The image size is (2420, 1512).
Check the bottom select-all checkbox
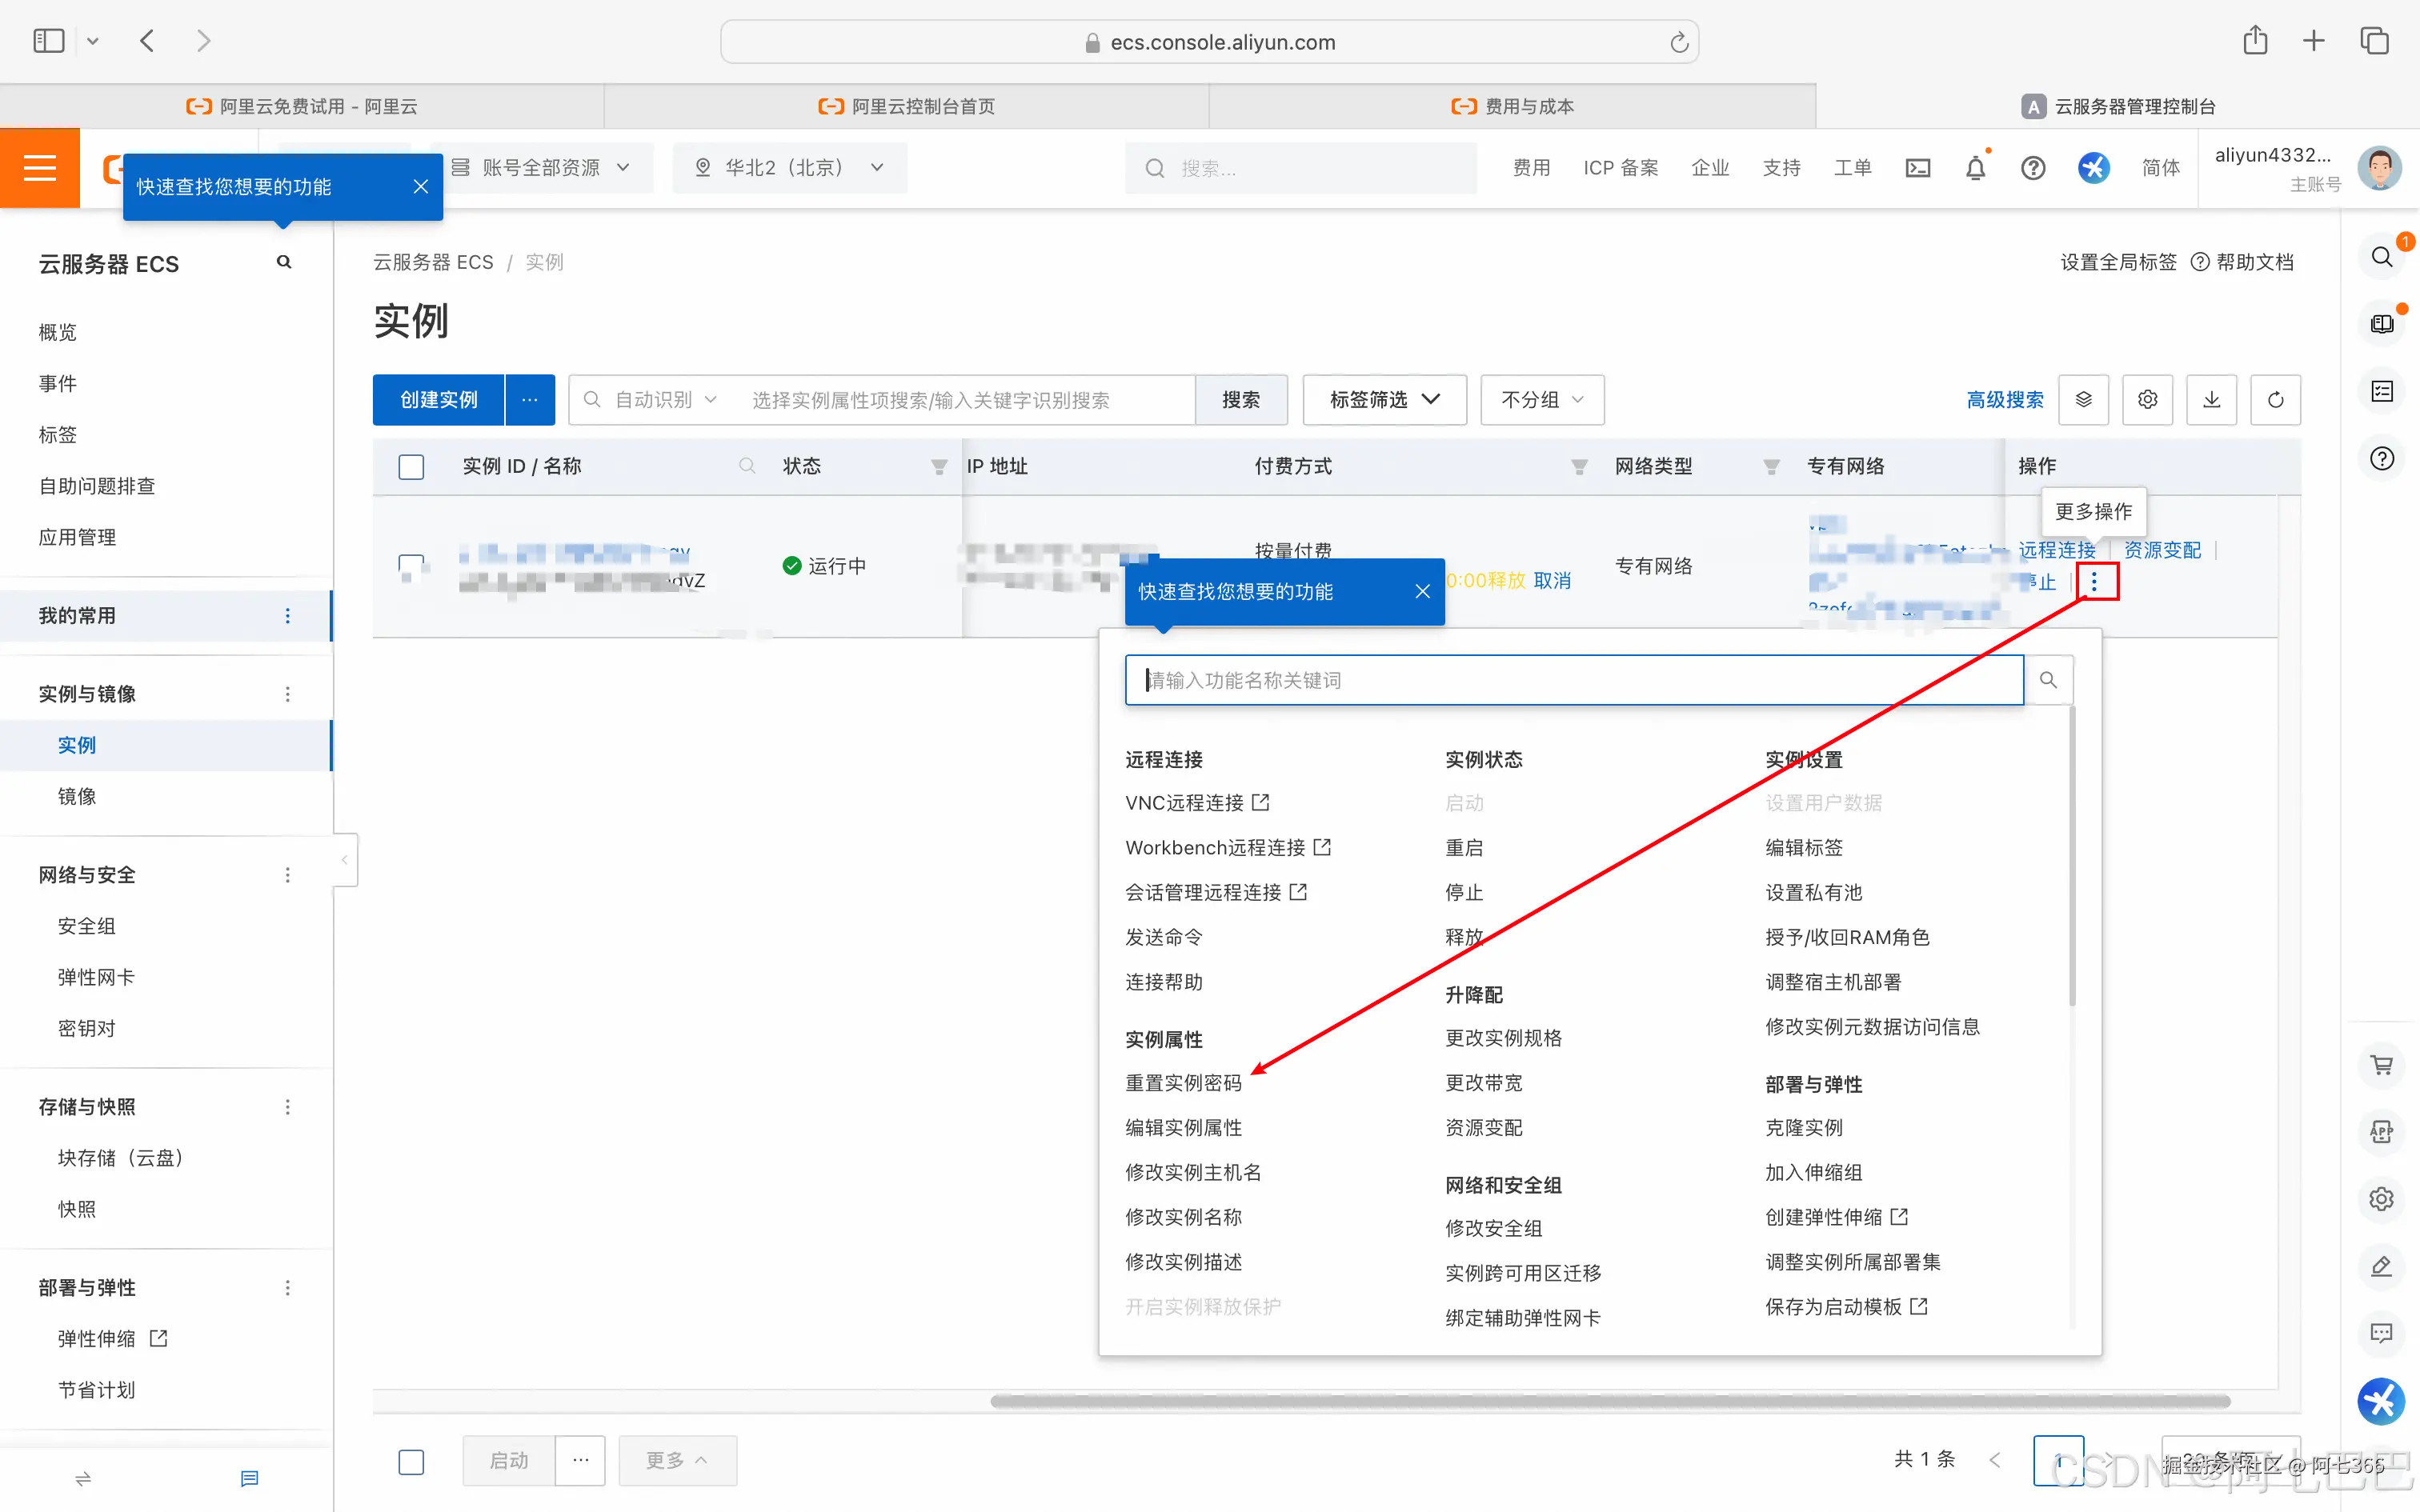[411, 1461]
